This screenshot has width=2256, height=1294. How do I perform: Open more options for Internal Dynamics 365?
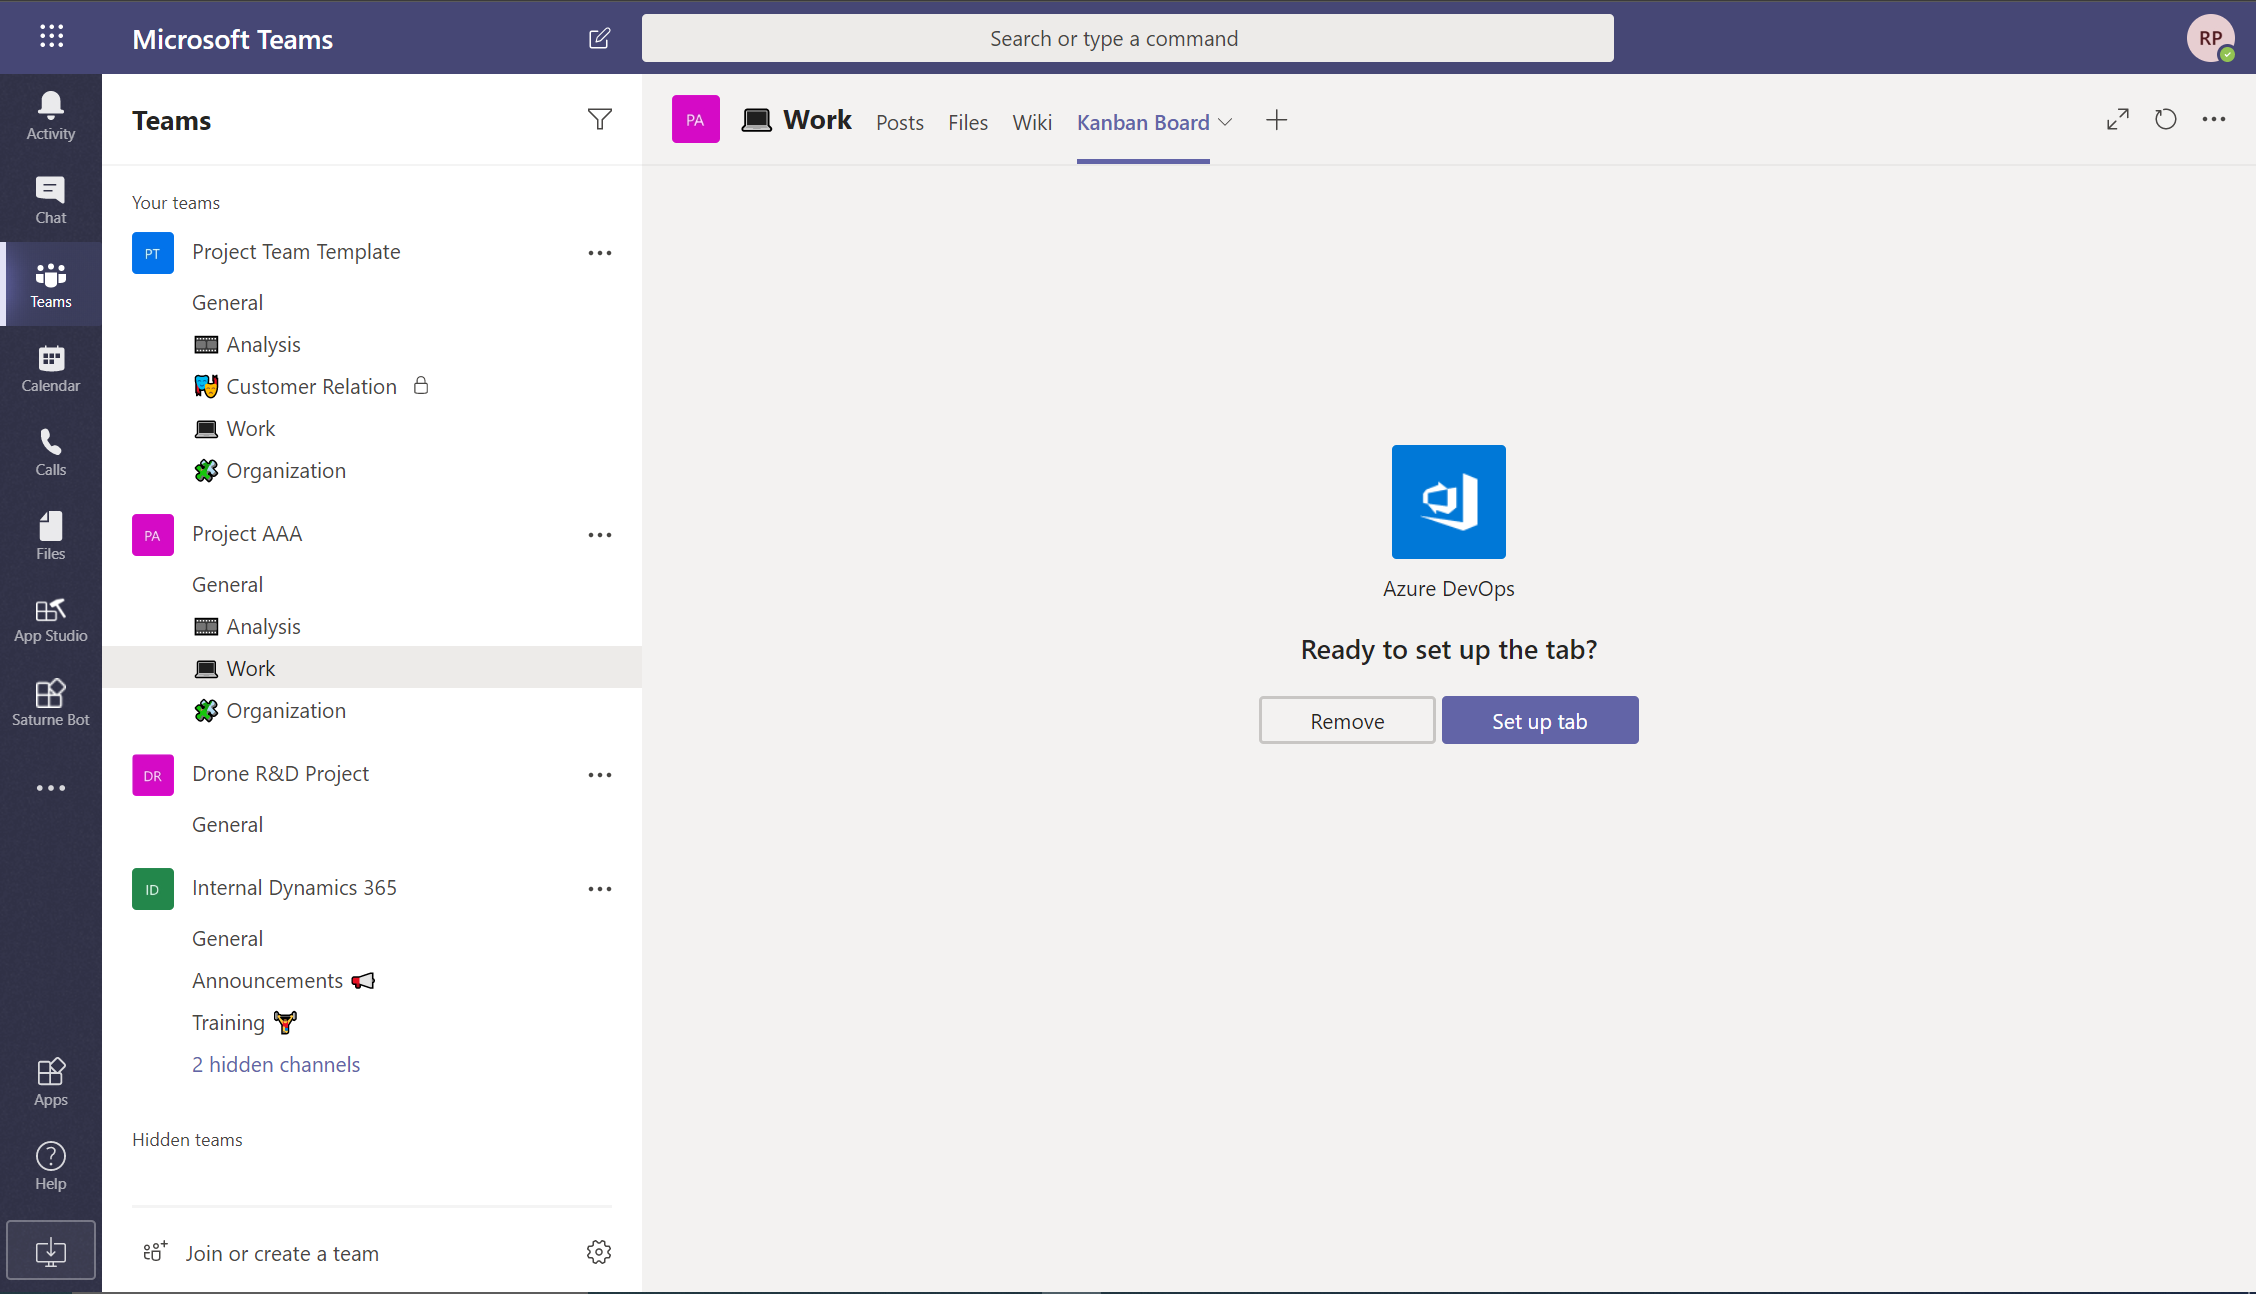click(x=600, y=889)
